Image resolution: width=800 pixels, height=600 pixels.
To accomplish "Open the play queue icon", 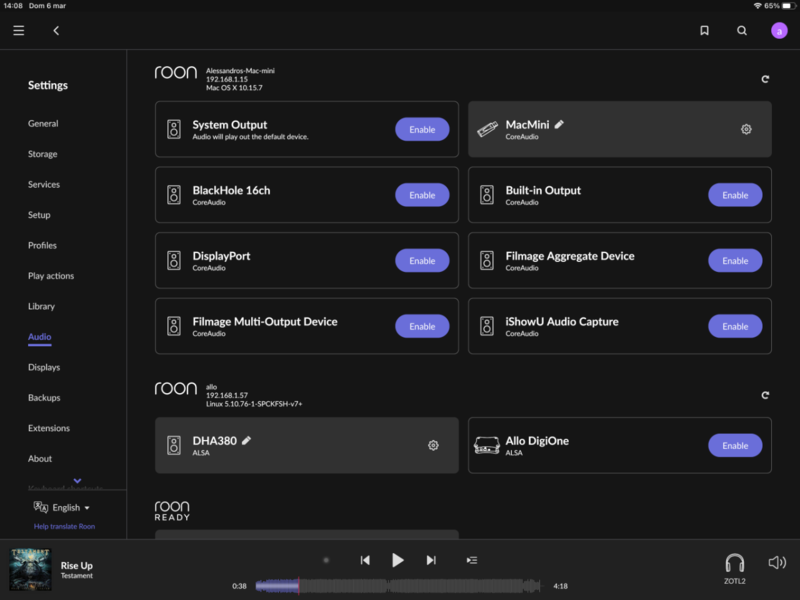I will click(472, 561).
